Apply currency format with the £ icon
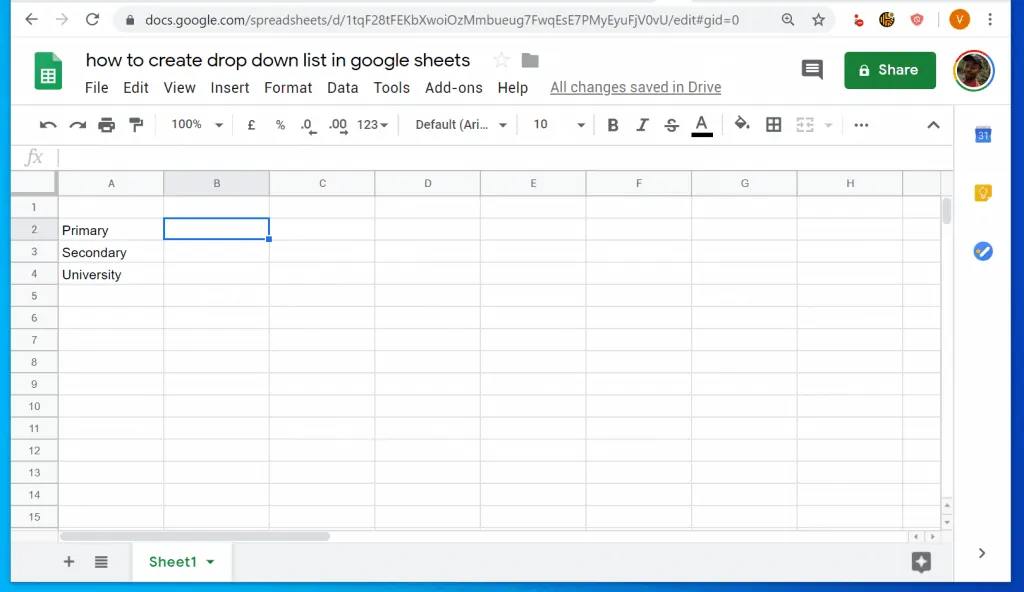 click(x=250, y=124)
